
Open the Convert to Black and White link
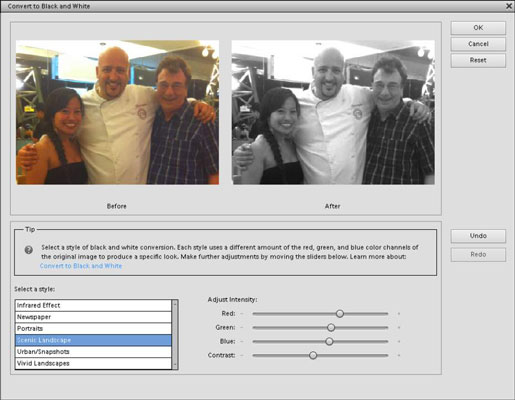tap(81, 266)
